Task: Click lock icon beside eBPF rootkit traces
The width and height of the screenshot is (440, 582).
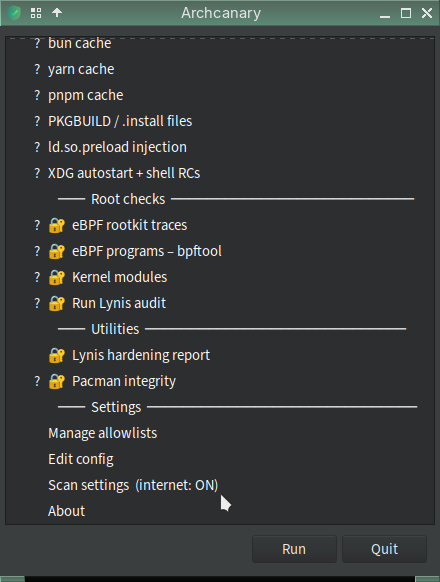Action: point(57,225)
